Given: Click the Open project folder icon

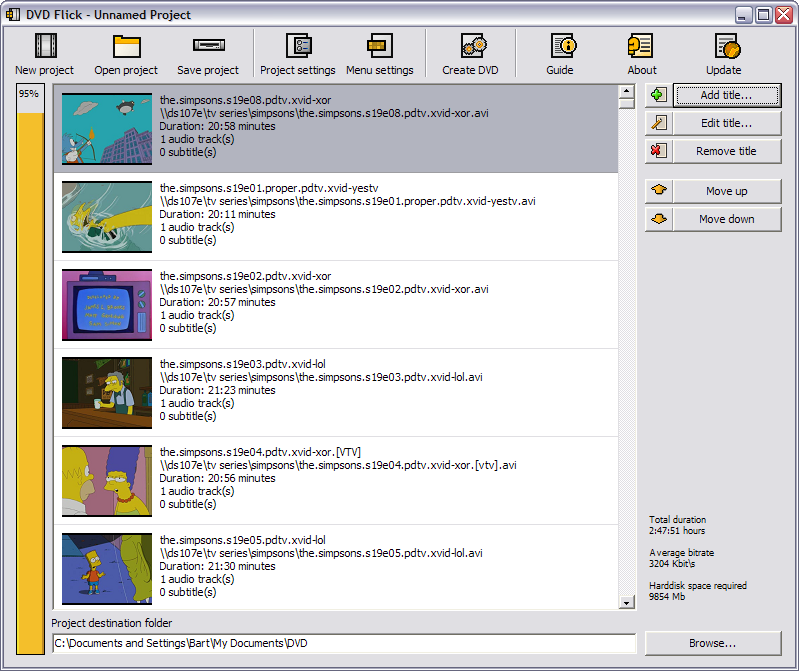Looking at the screenshot, I should click(126, 46).
